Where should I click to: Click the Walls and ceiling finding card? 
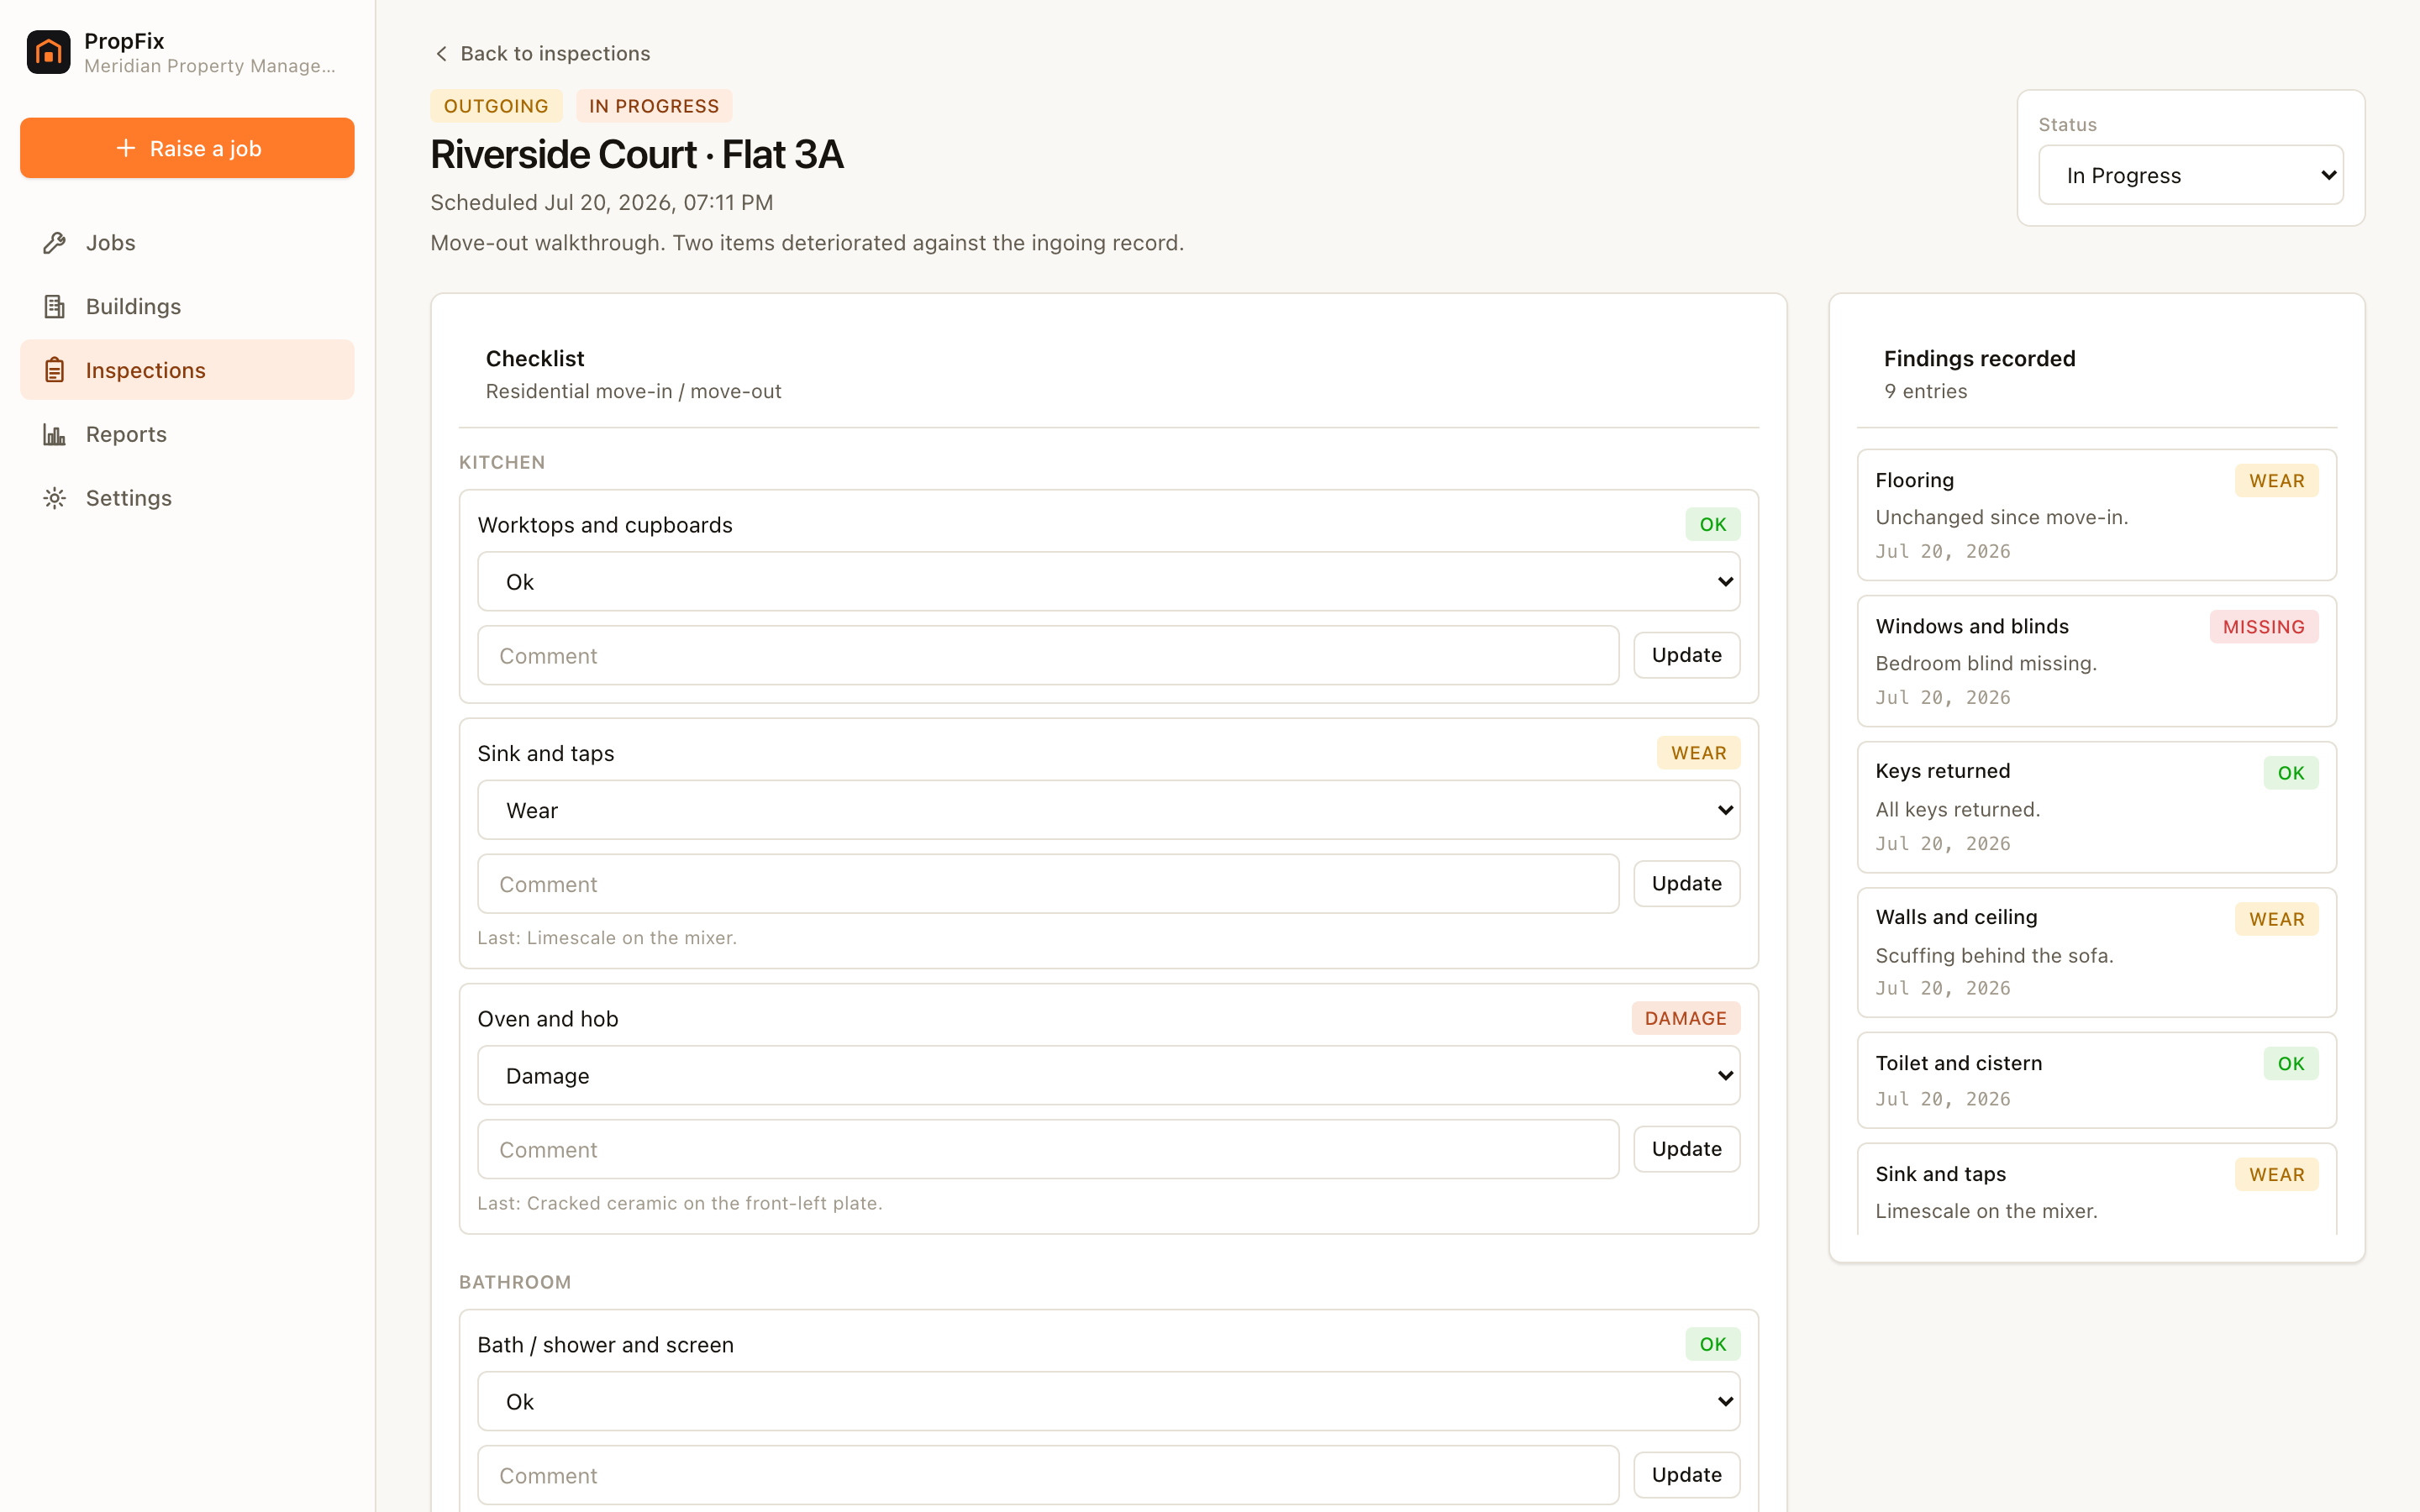click(2096, 952)
